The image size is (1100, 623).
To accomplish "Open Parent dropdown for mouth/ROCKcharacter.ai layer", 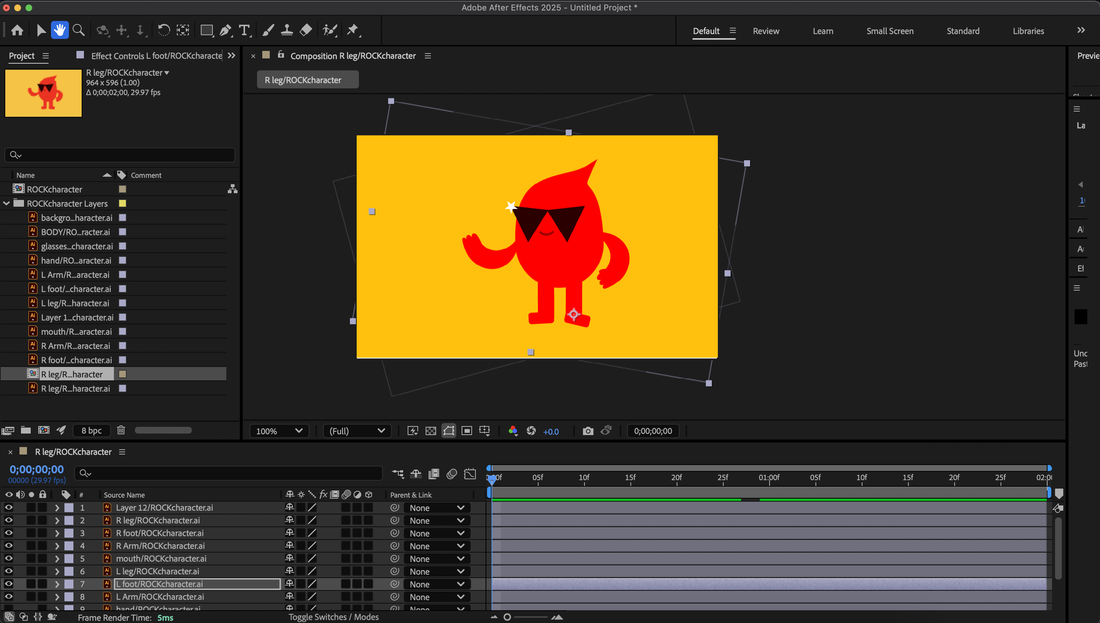I will point(436,558).
